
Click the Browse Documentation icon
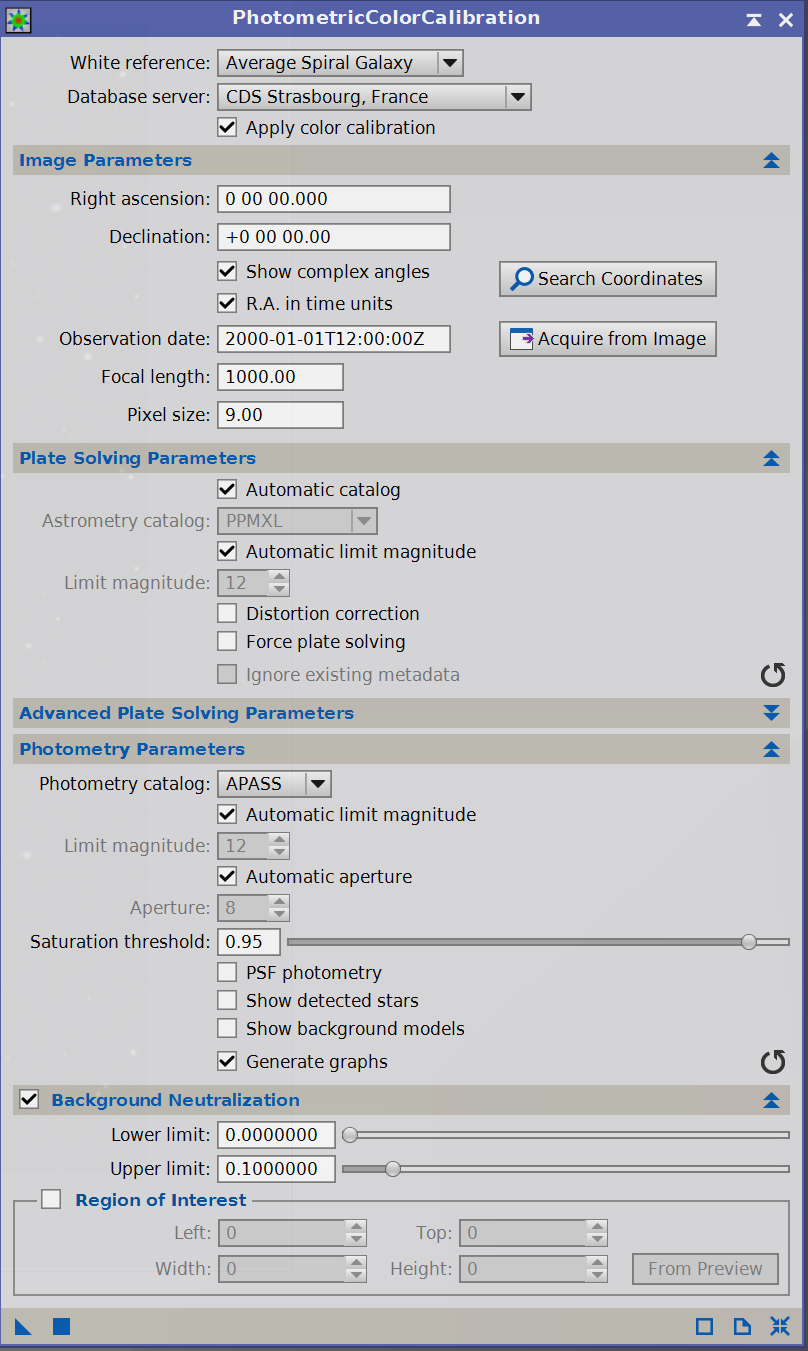[742, 1326]
